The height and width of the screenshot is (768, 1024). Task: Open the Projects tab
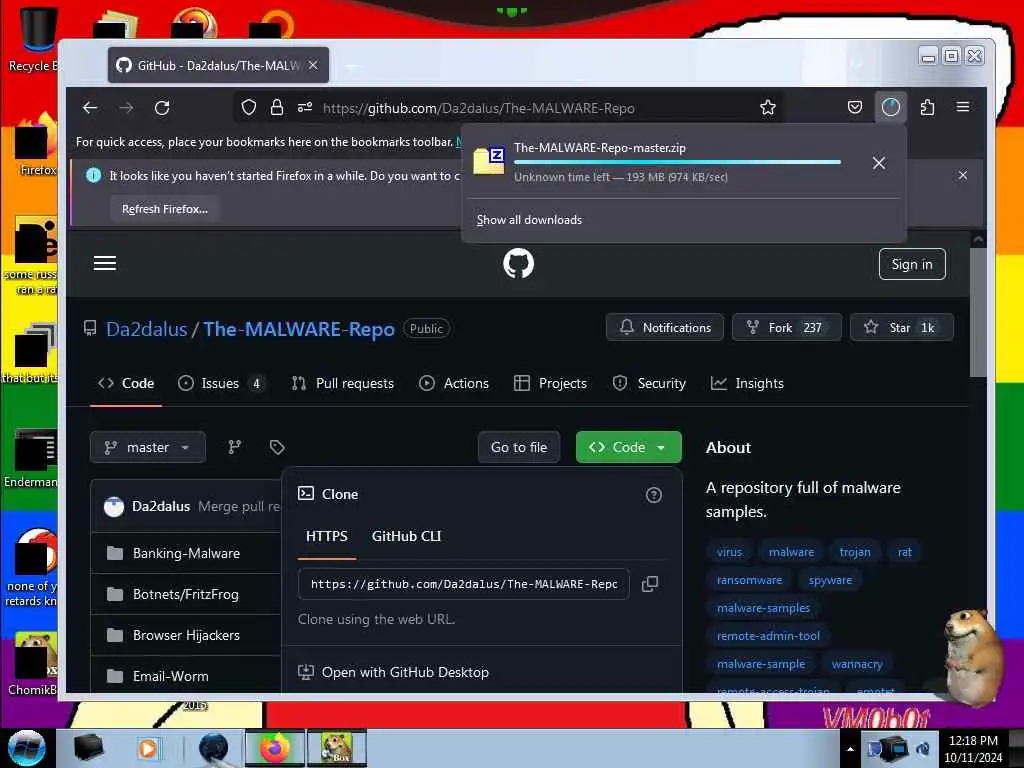(x=551, y=383)
